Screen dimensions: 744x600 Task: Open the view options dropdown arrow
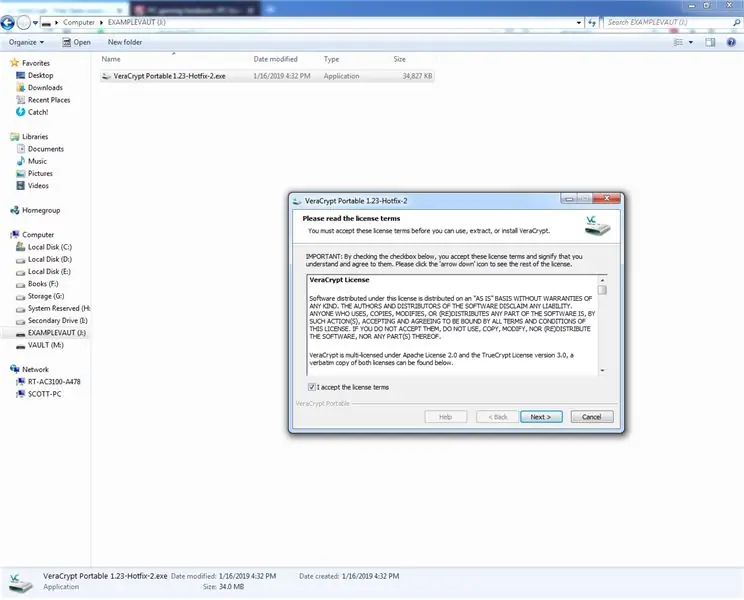pyautogui.click(x=691, y=43)
